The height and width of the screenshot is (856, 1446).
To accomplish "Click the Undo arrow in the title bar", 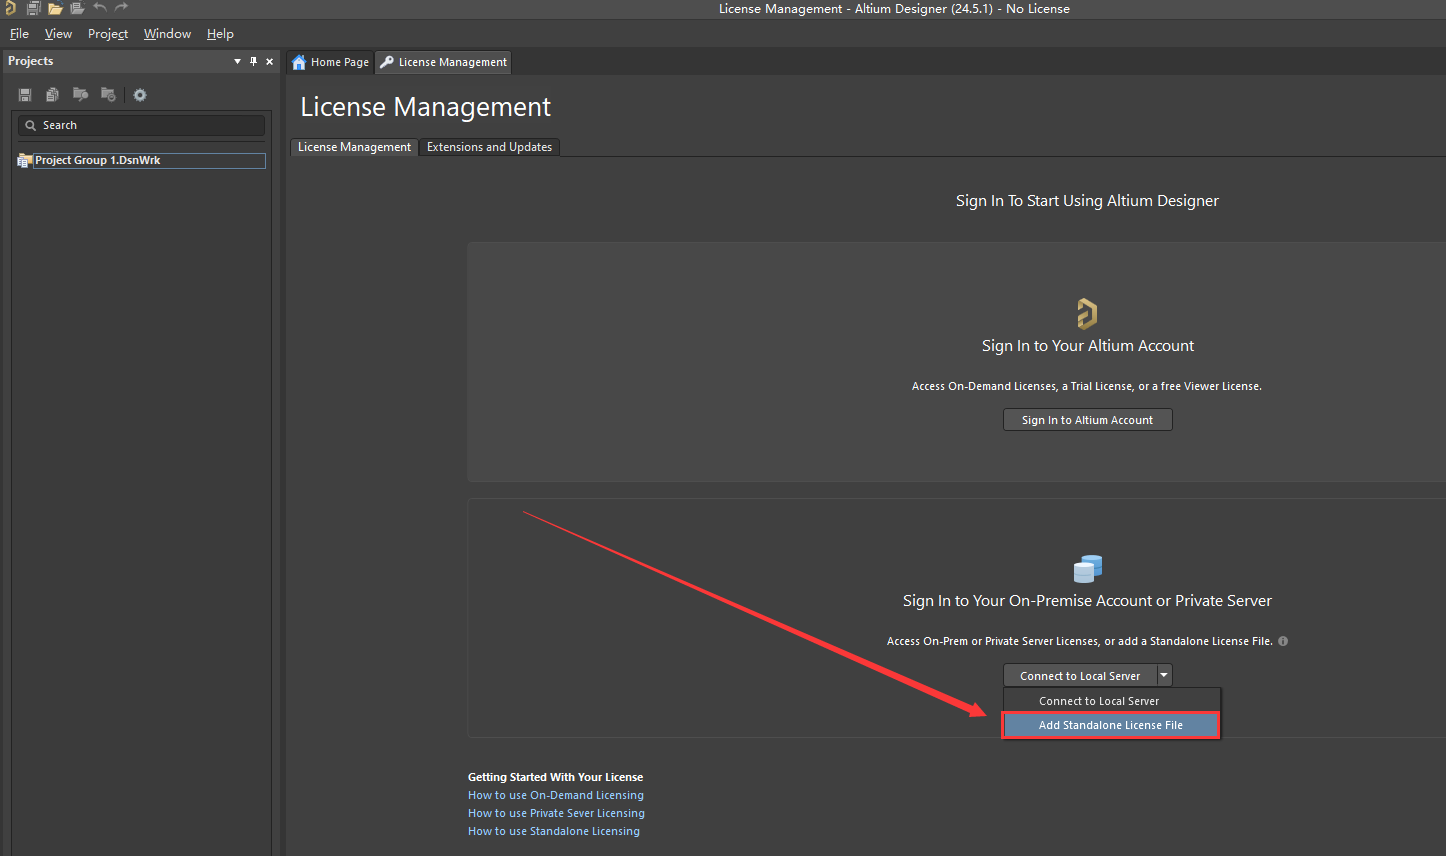I will tap(100, 8).
